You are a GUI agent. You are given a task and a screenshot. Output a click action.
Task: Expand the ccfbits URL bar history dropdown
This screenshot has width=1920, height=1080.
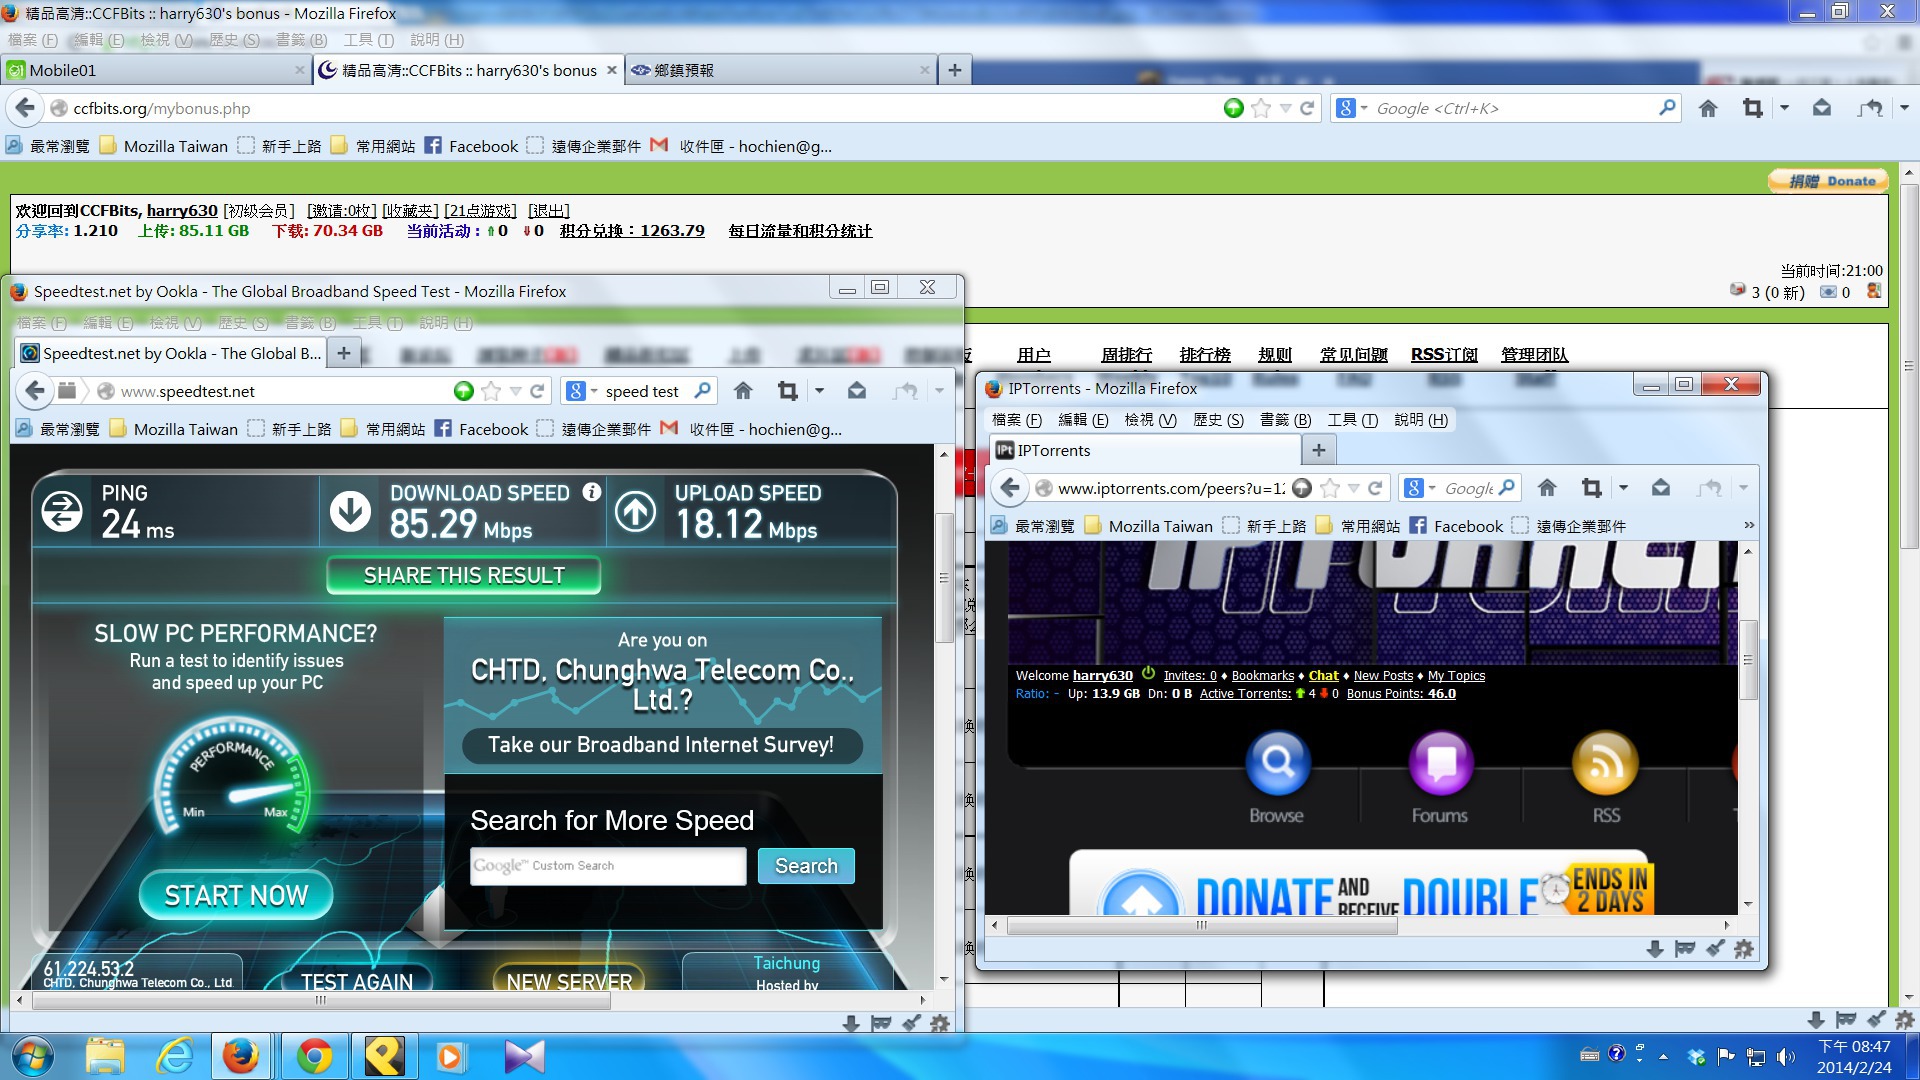point(1286,108)
